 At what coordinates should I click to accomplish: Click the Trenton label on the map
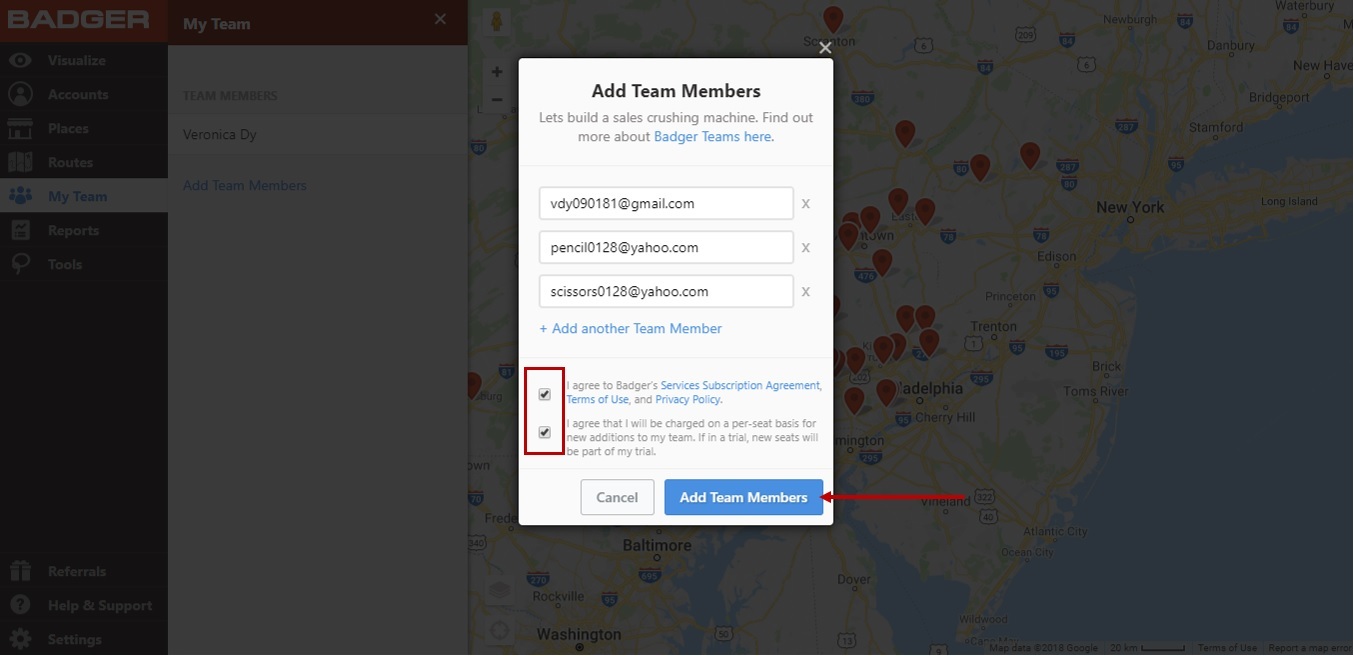[993, 326]
